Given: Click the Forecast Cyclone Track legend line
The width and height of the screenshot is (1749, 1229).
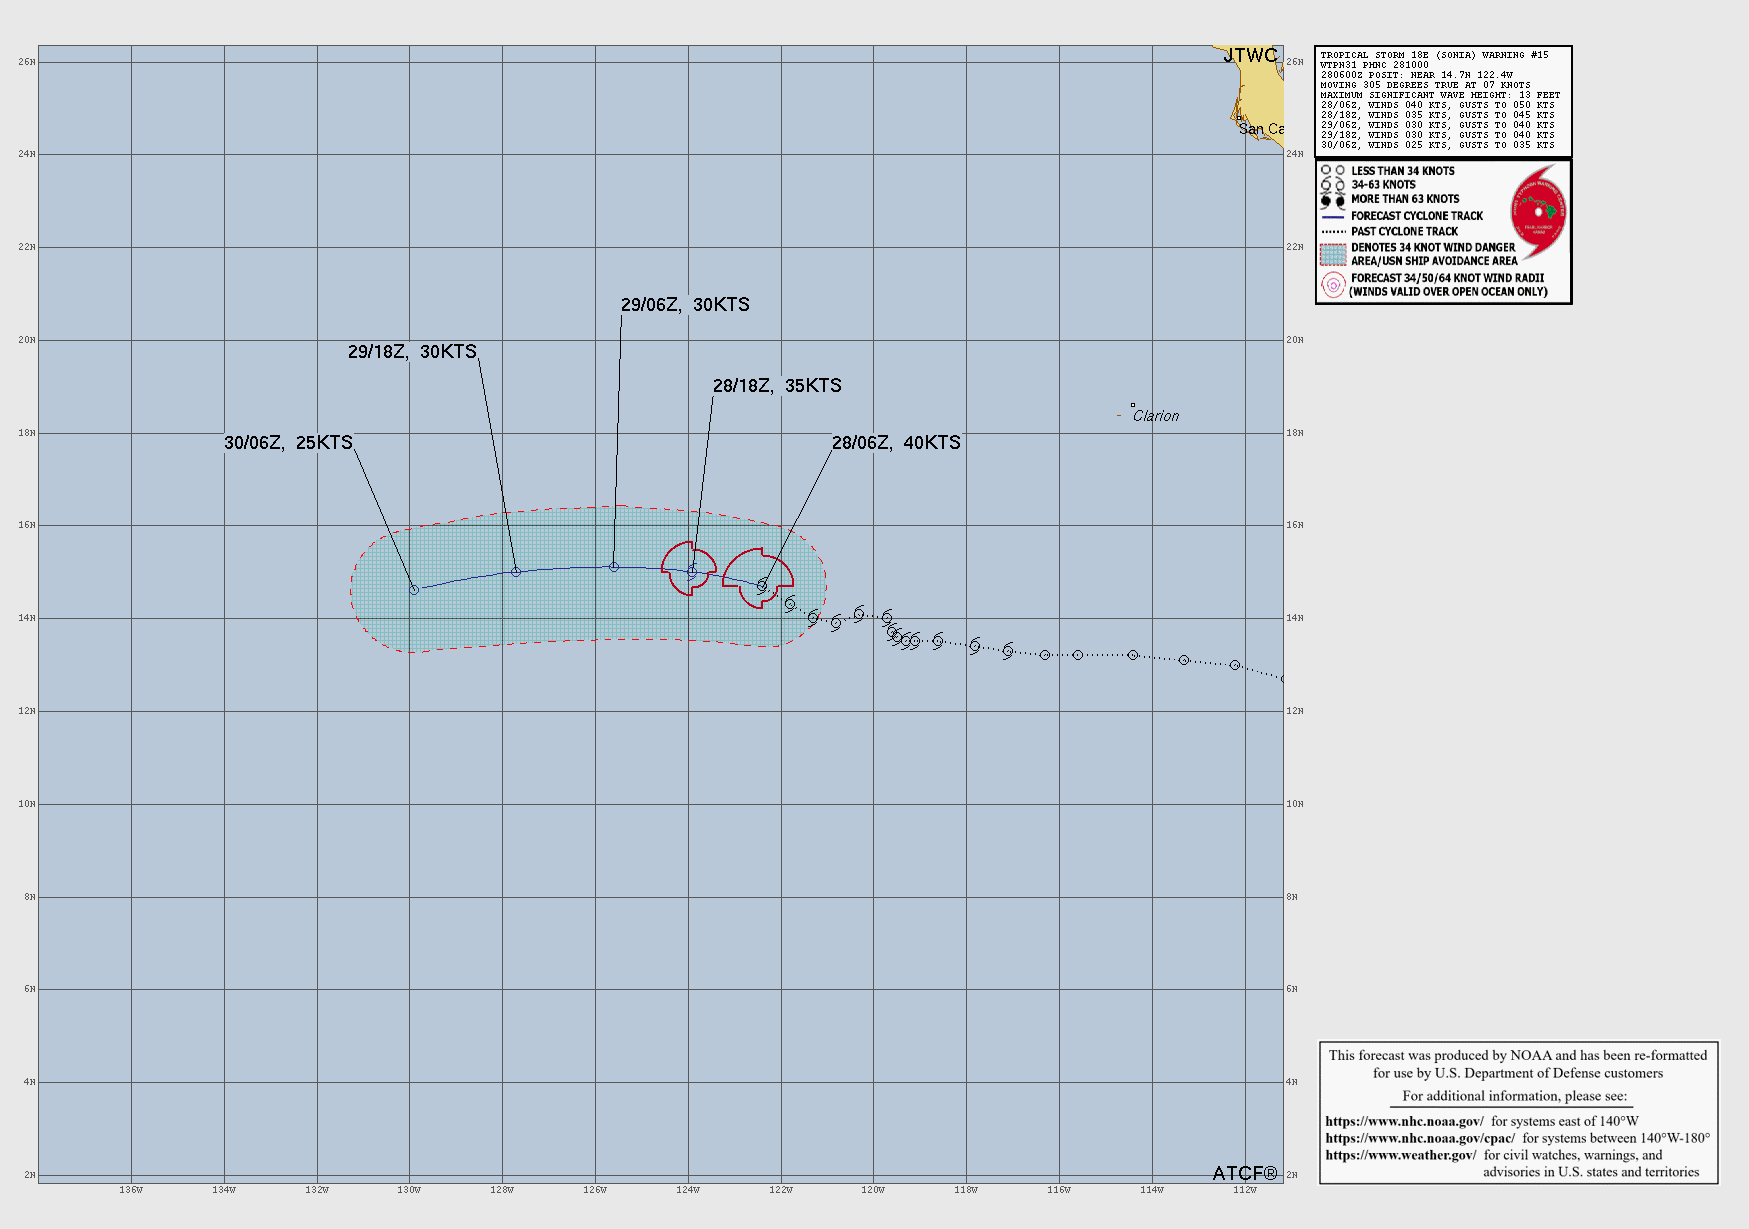Looking at the screenshot, I should [1333, 216].
